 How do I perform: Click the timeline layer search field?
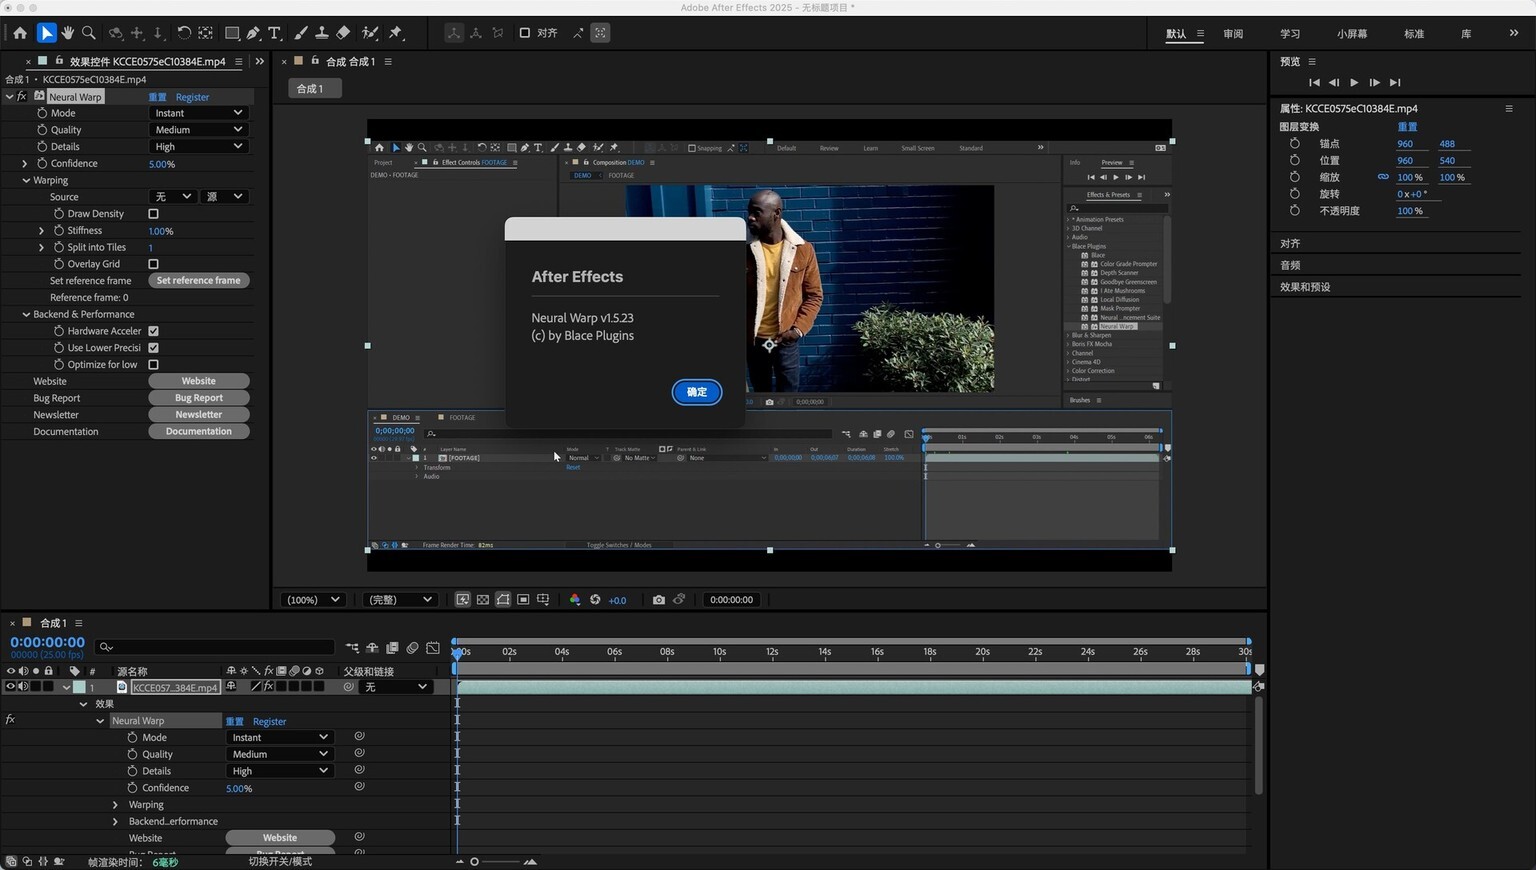[215, 648]
